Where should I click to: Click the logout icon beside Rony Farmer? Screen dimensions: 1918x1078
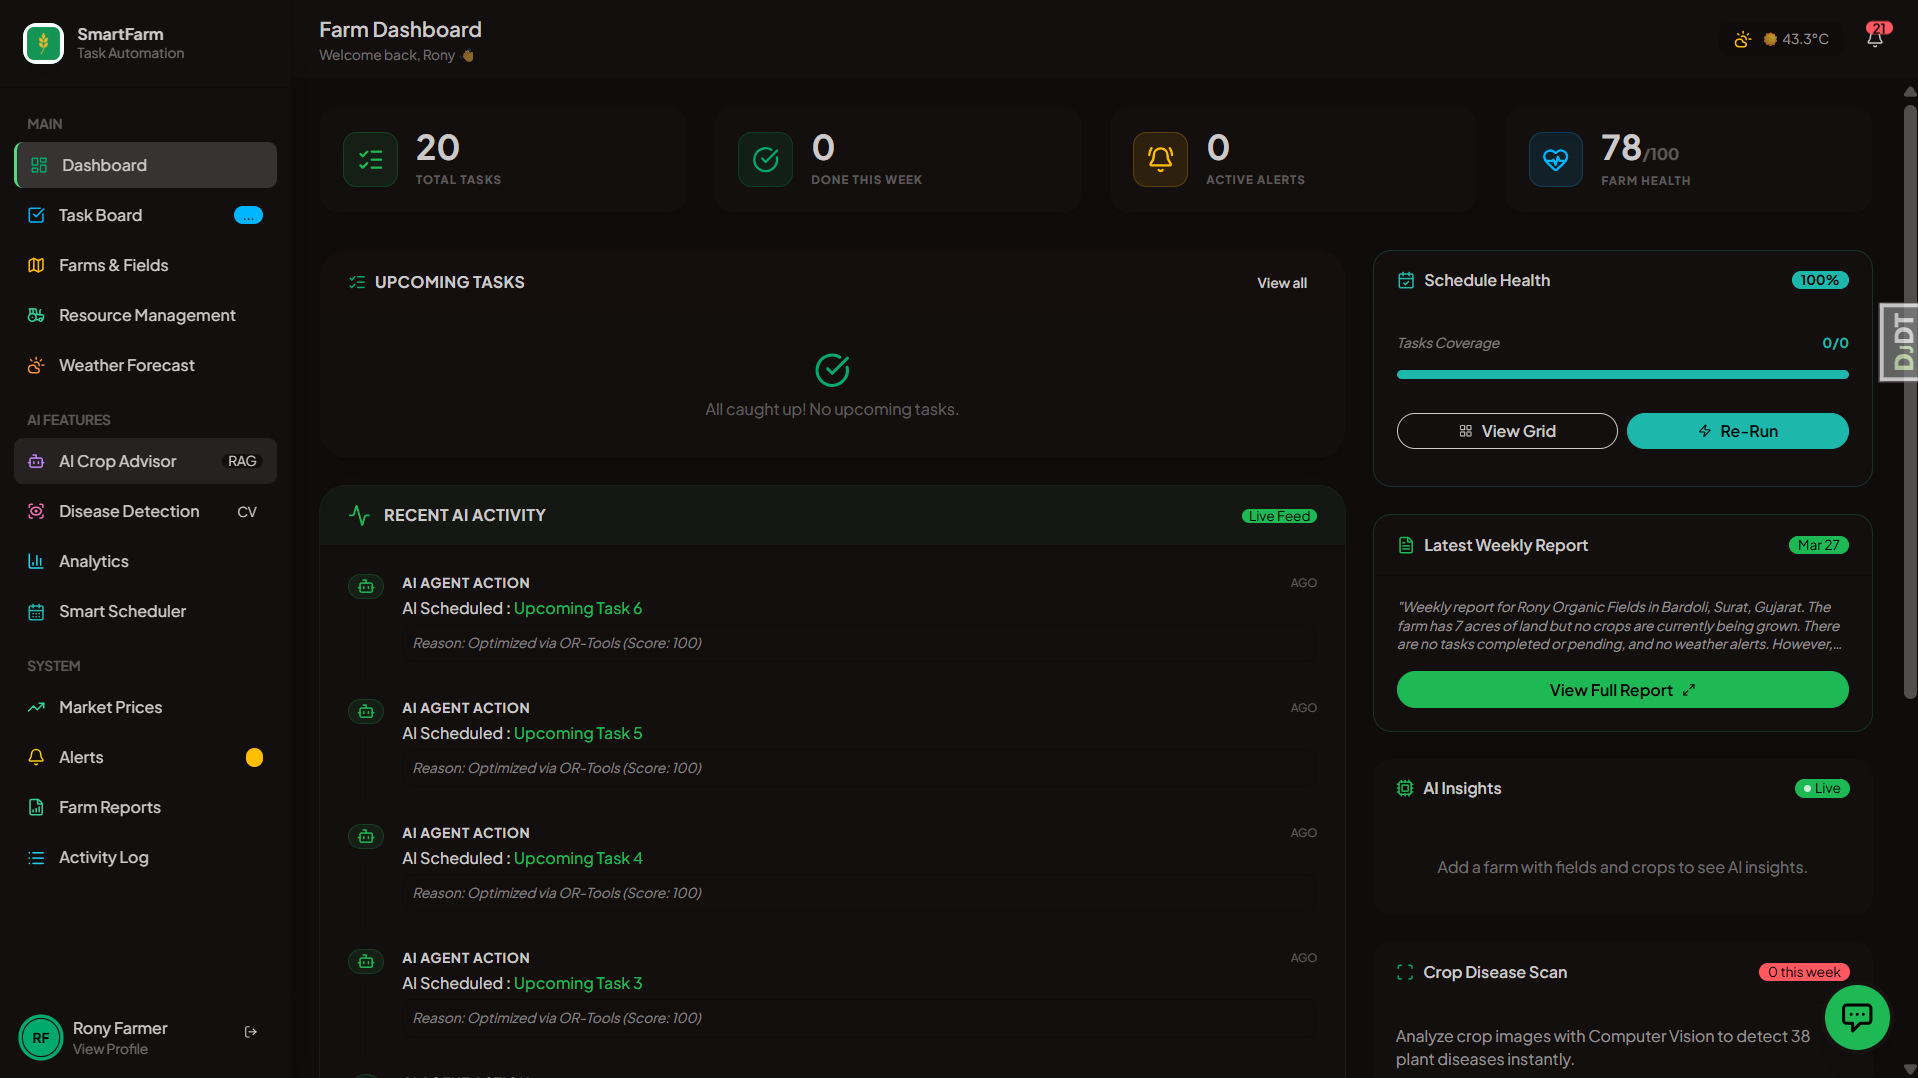(251, 1032)
